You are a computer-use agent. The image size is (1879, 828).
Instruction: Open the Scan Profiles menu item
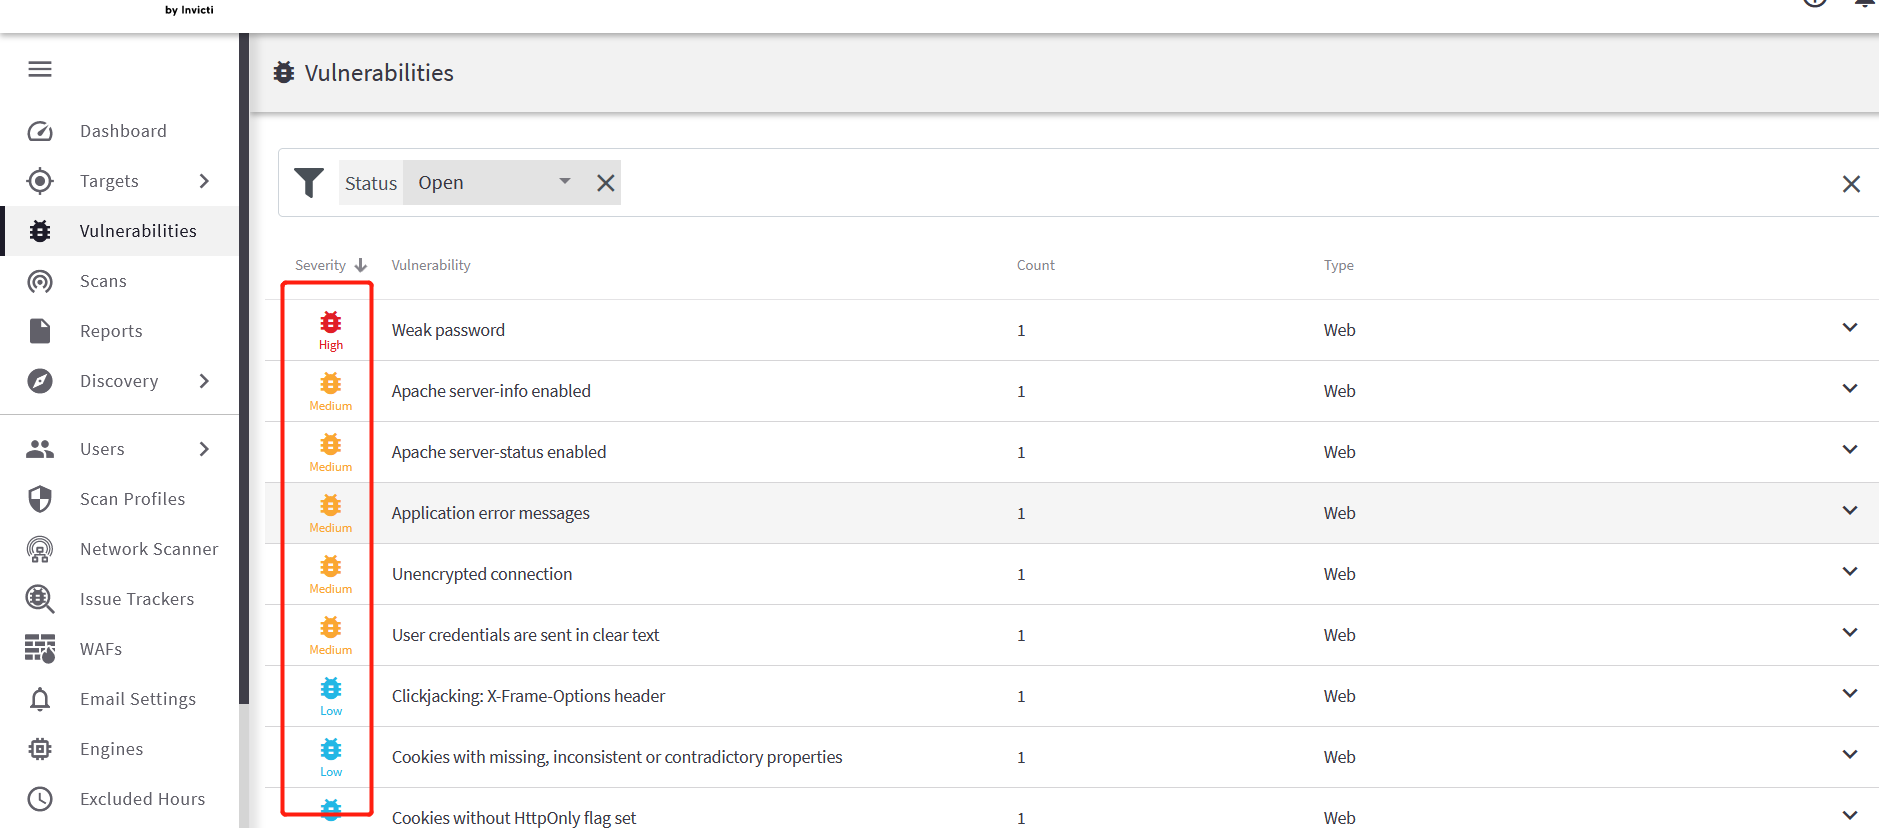coord(120,499)
